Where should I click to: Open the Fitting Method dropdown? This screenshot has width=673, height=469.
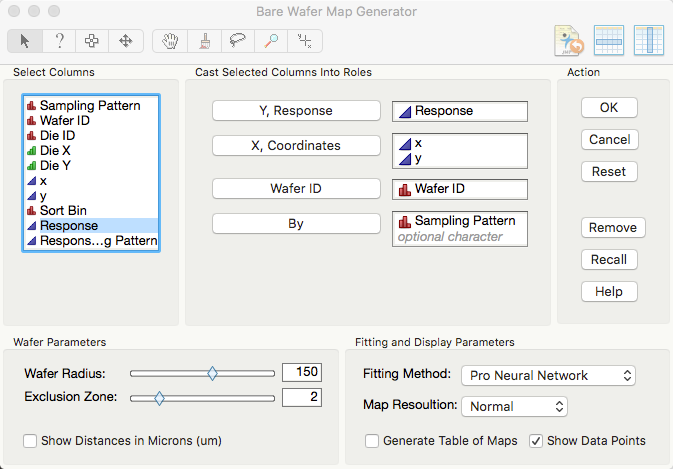[x=548, y=375]
